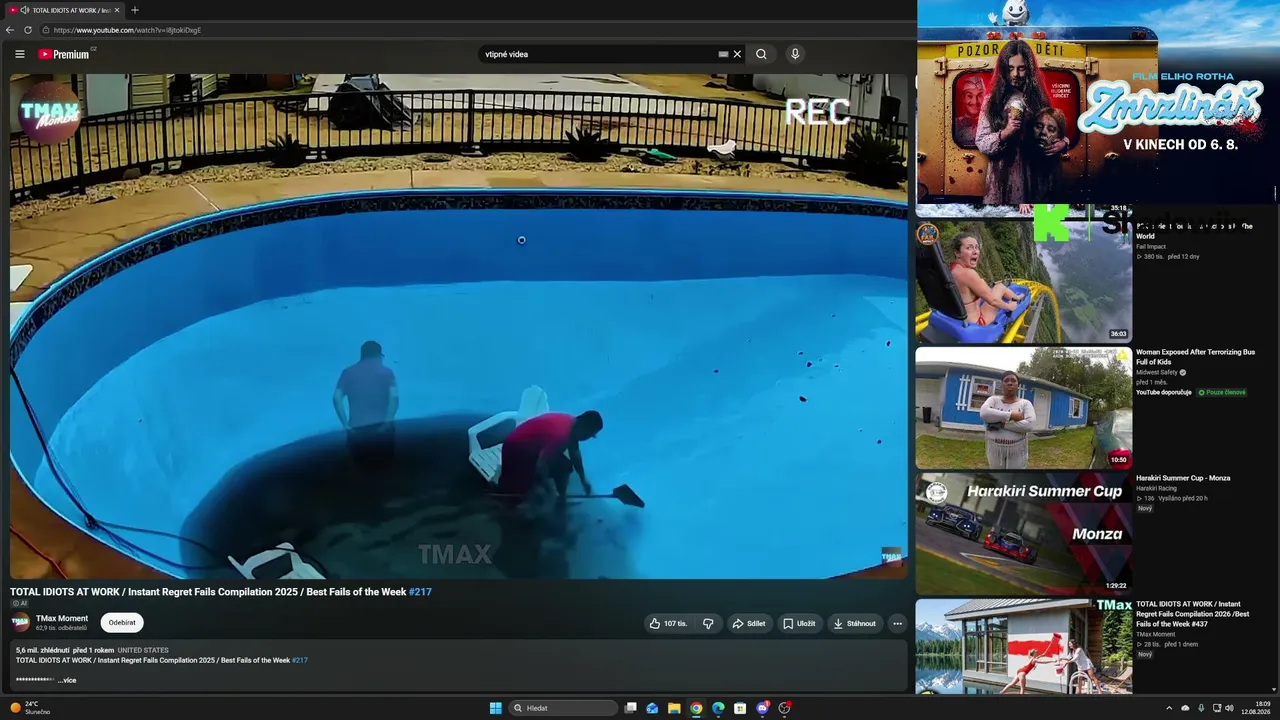Reload the YouTube page
The image size is (1280, 720).
(28, 30)
